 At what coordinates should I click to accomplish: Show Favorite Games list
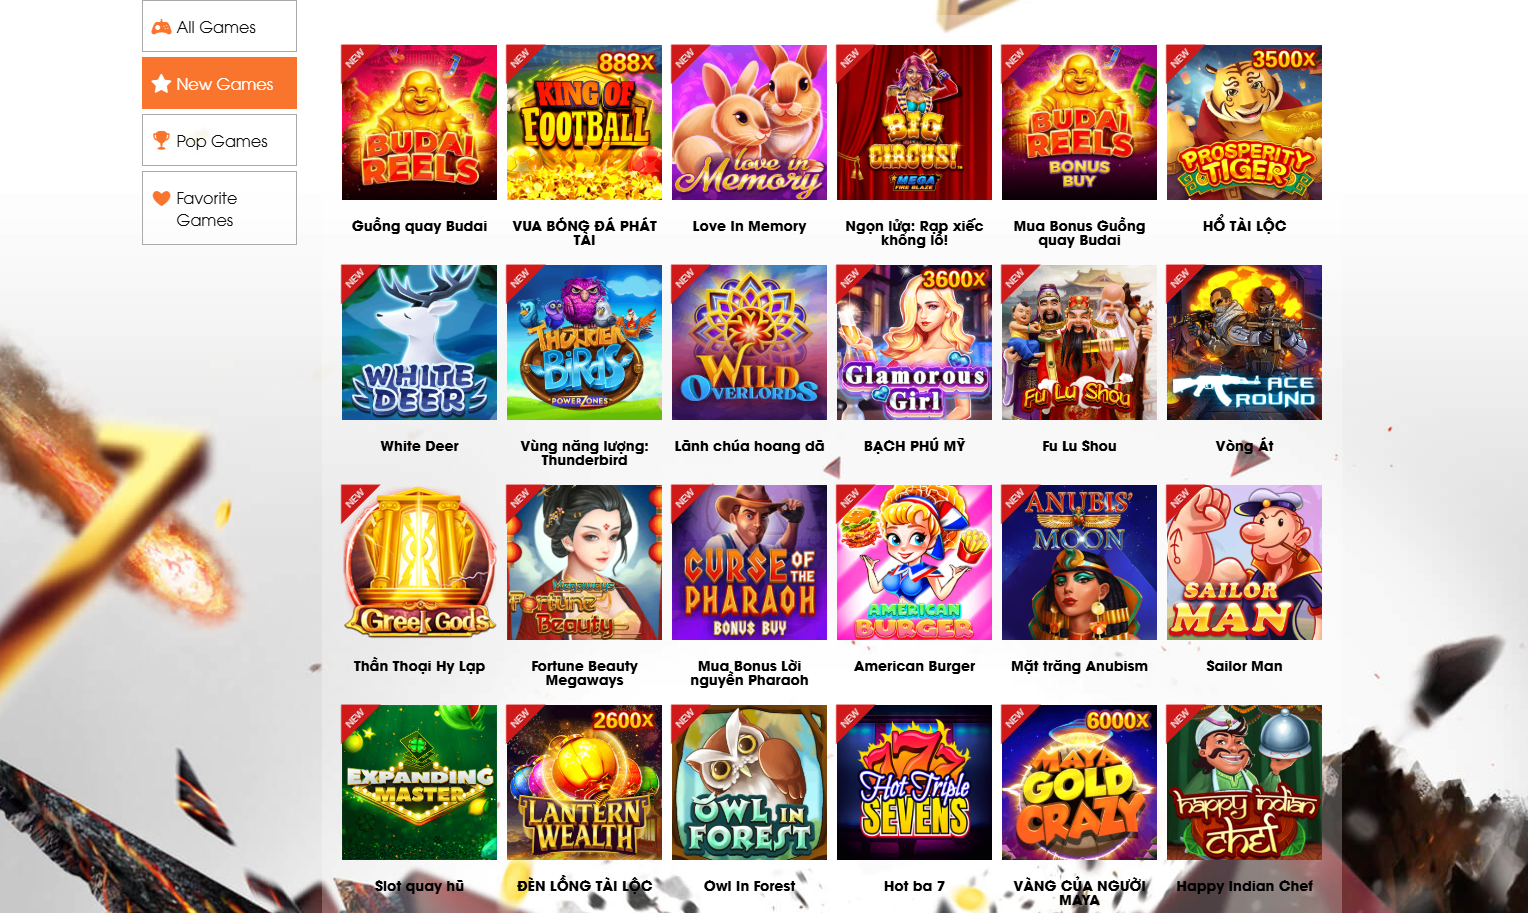(219, 208)
